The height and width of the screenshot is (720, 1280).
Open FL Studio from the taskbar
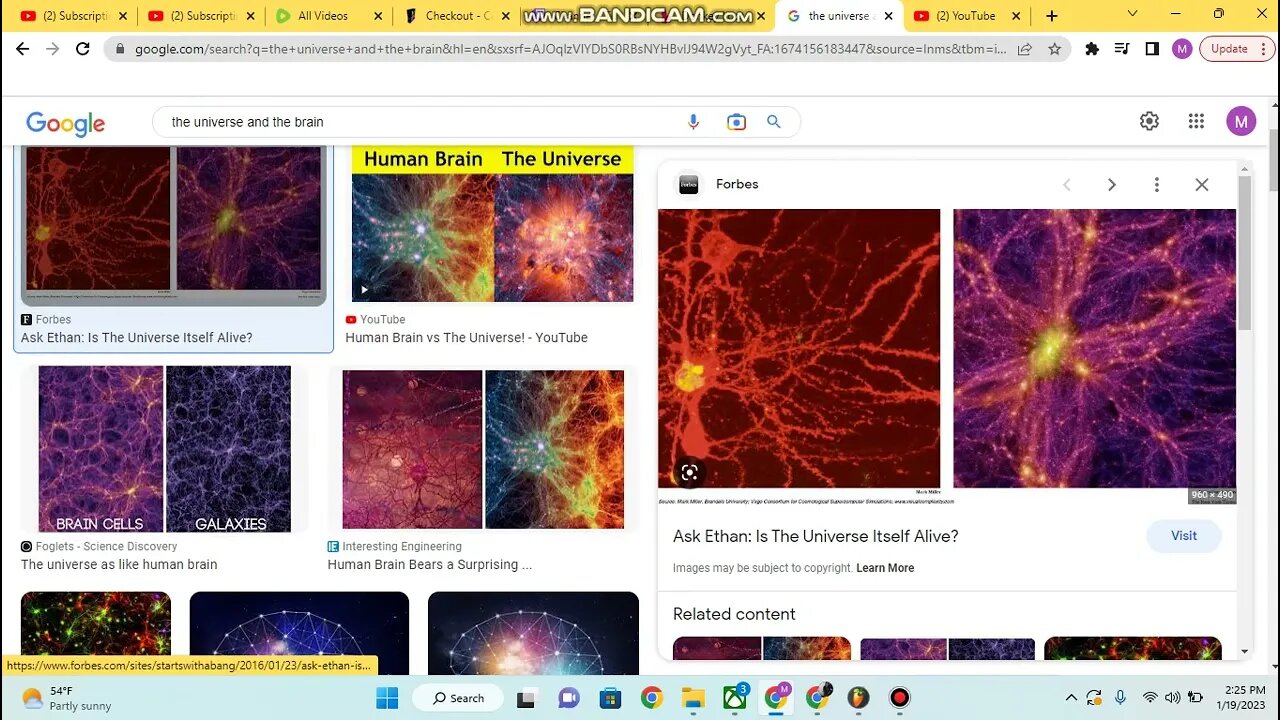pyautogui.click(x=858, y=698)
